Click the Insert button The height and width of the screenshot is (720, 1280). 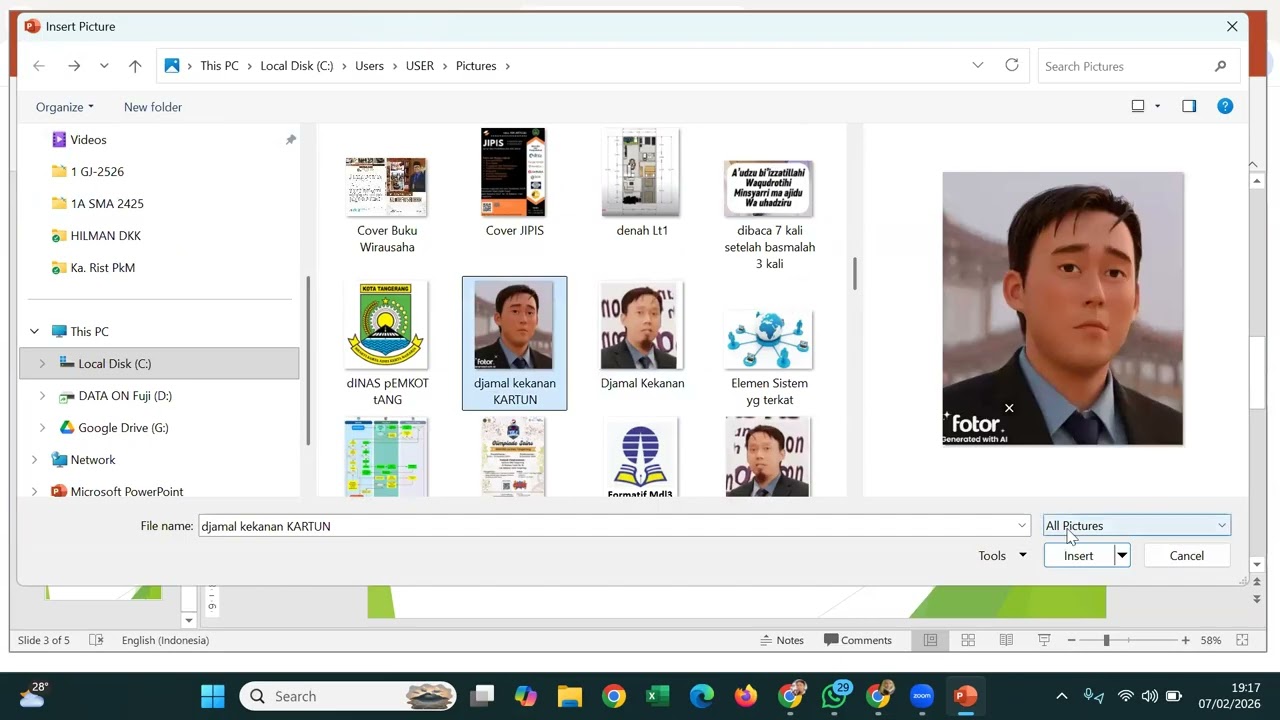(x=1079, y=556)
